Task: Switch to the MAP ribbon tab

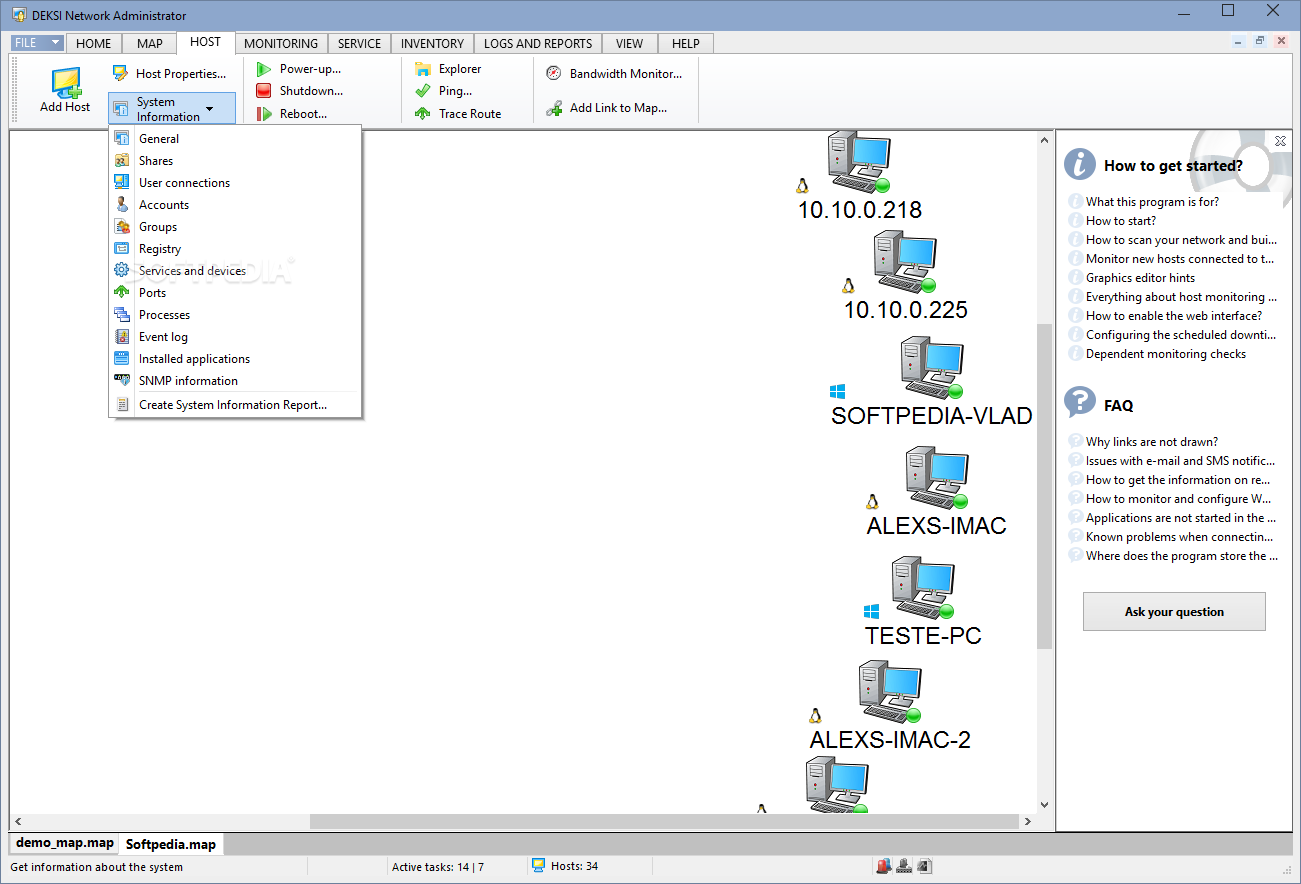Action: [x=150, y=43]
